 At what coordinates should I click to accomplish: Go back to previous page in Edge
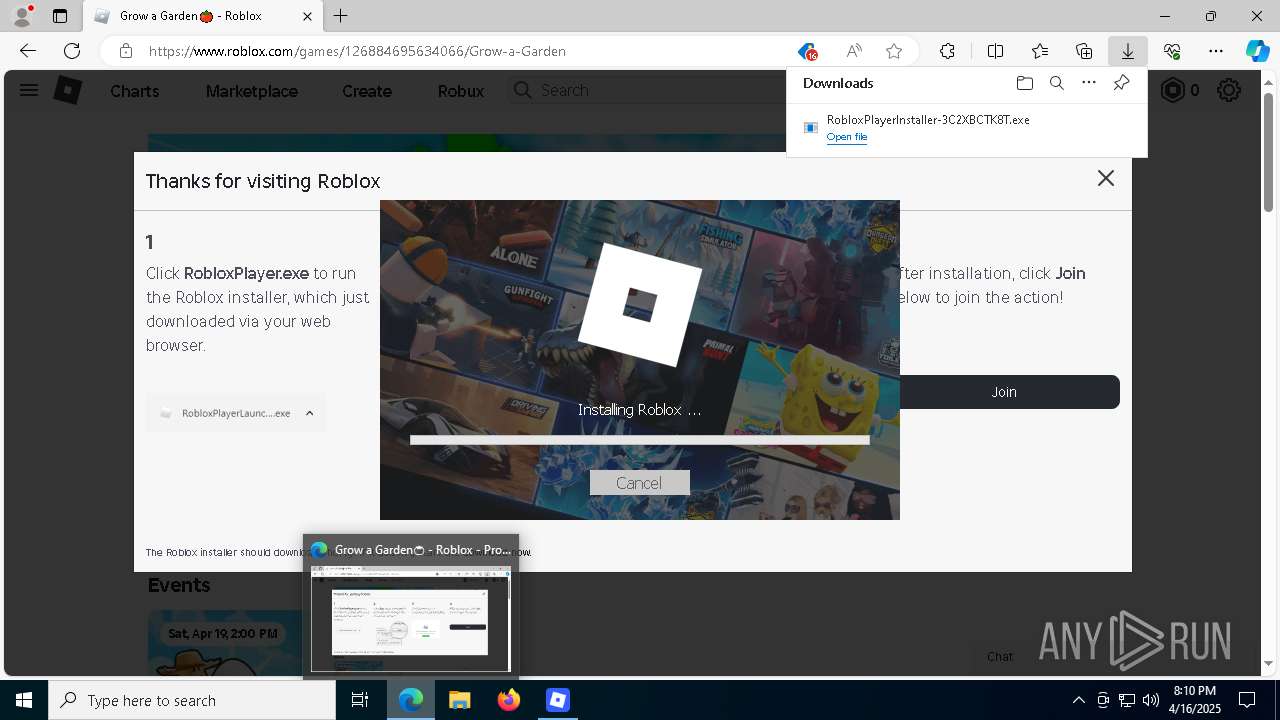(x=28, y=51)
